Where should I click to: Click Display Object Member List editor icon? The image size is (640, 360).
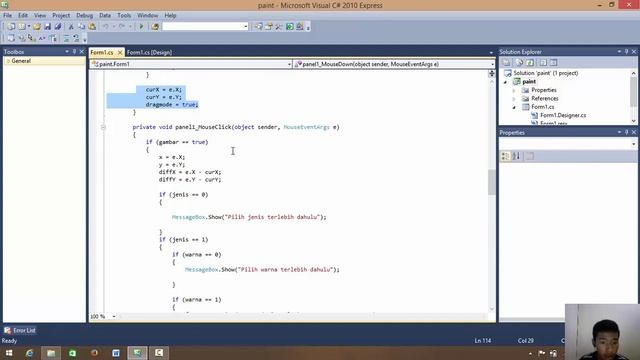[11, 38]
